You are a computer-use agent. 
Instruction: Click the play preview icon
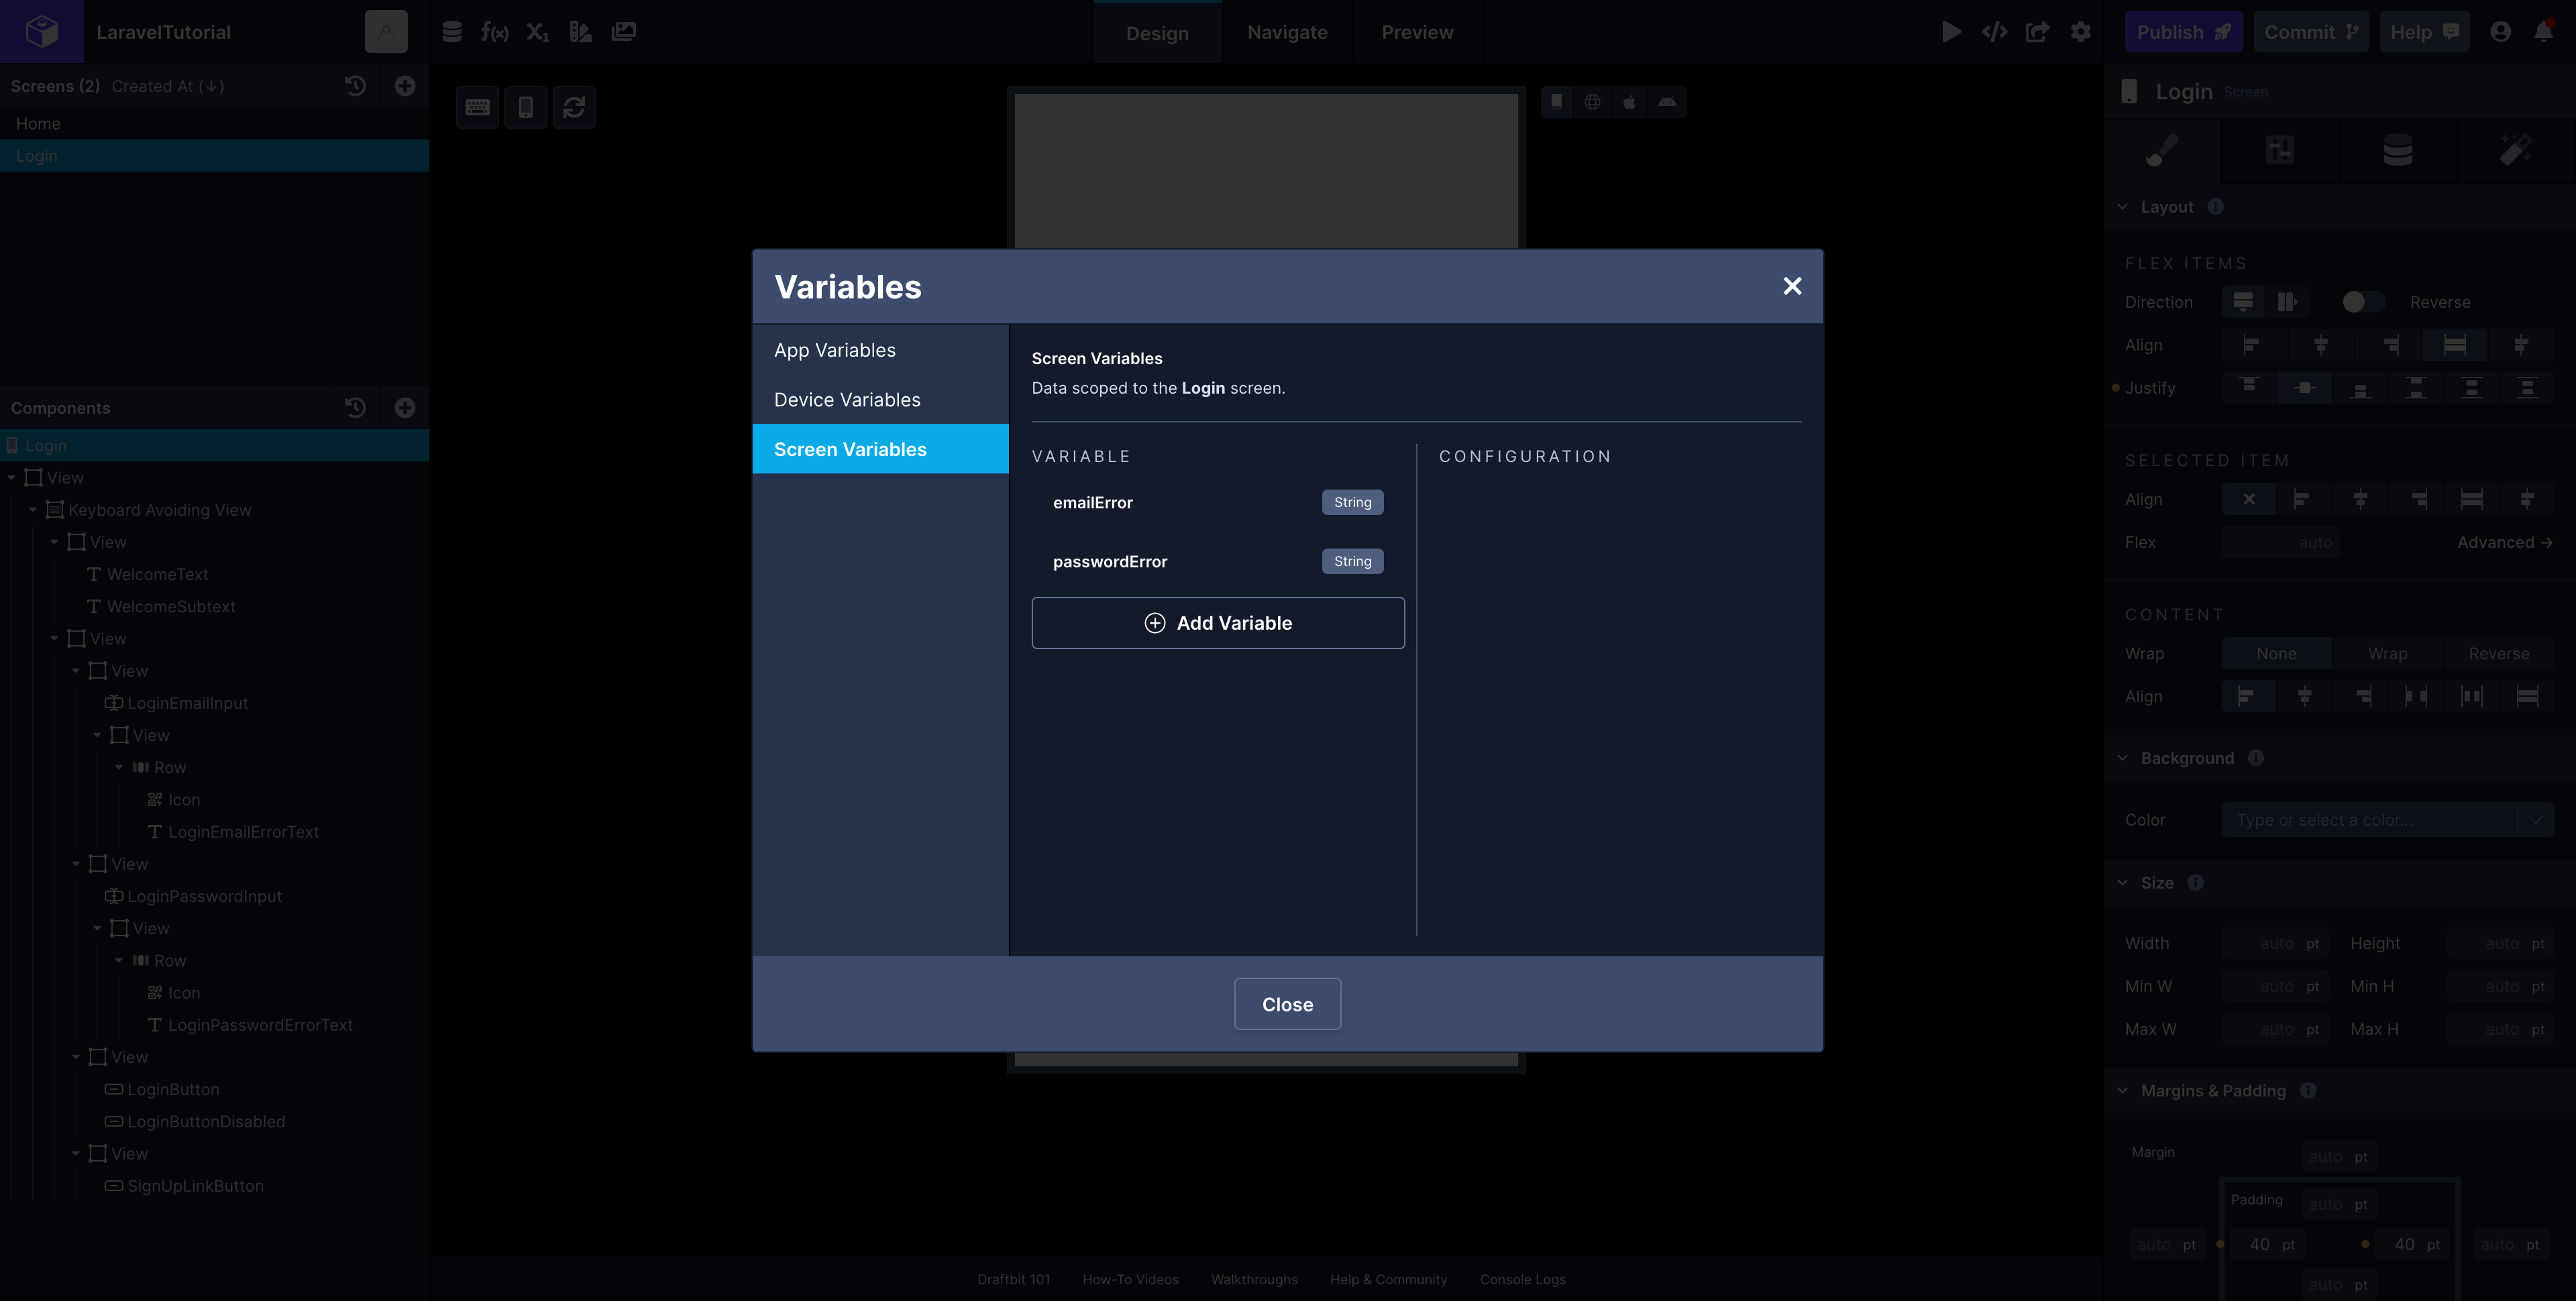click(1951, 32)
